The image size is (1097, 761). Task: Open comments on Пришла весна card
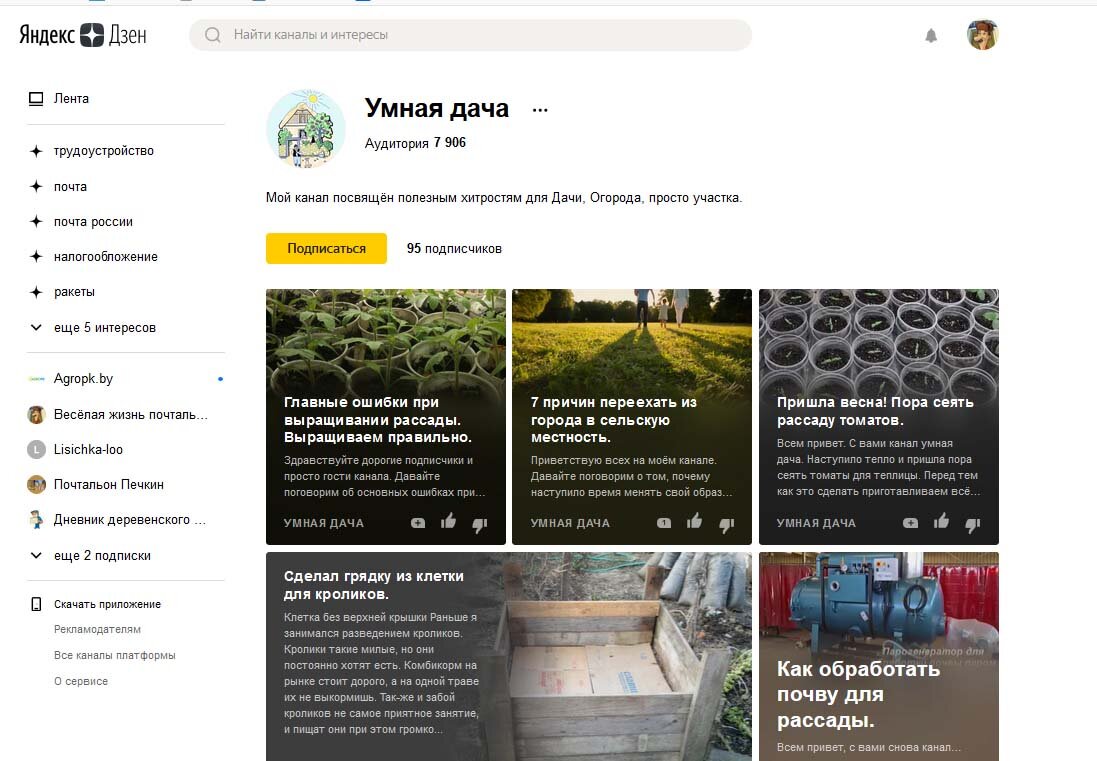[x=910, y=522]
